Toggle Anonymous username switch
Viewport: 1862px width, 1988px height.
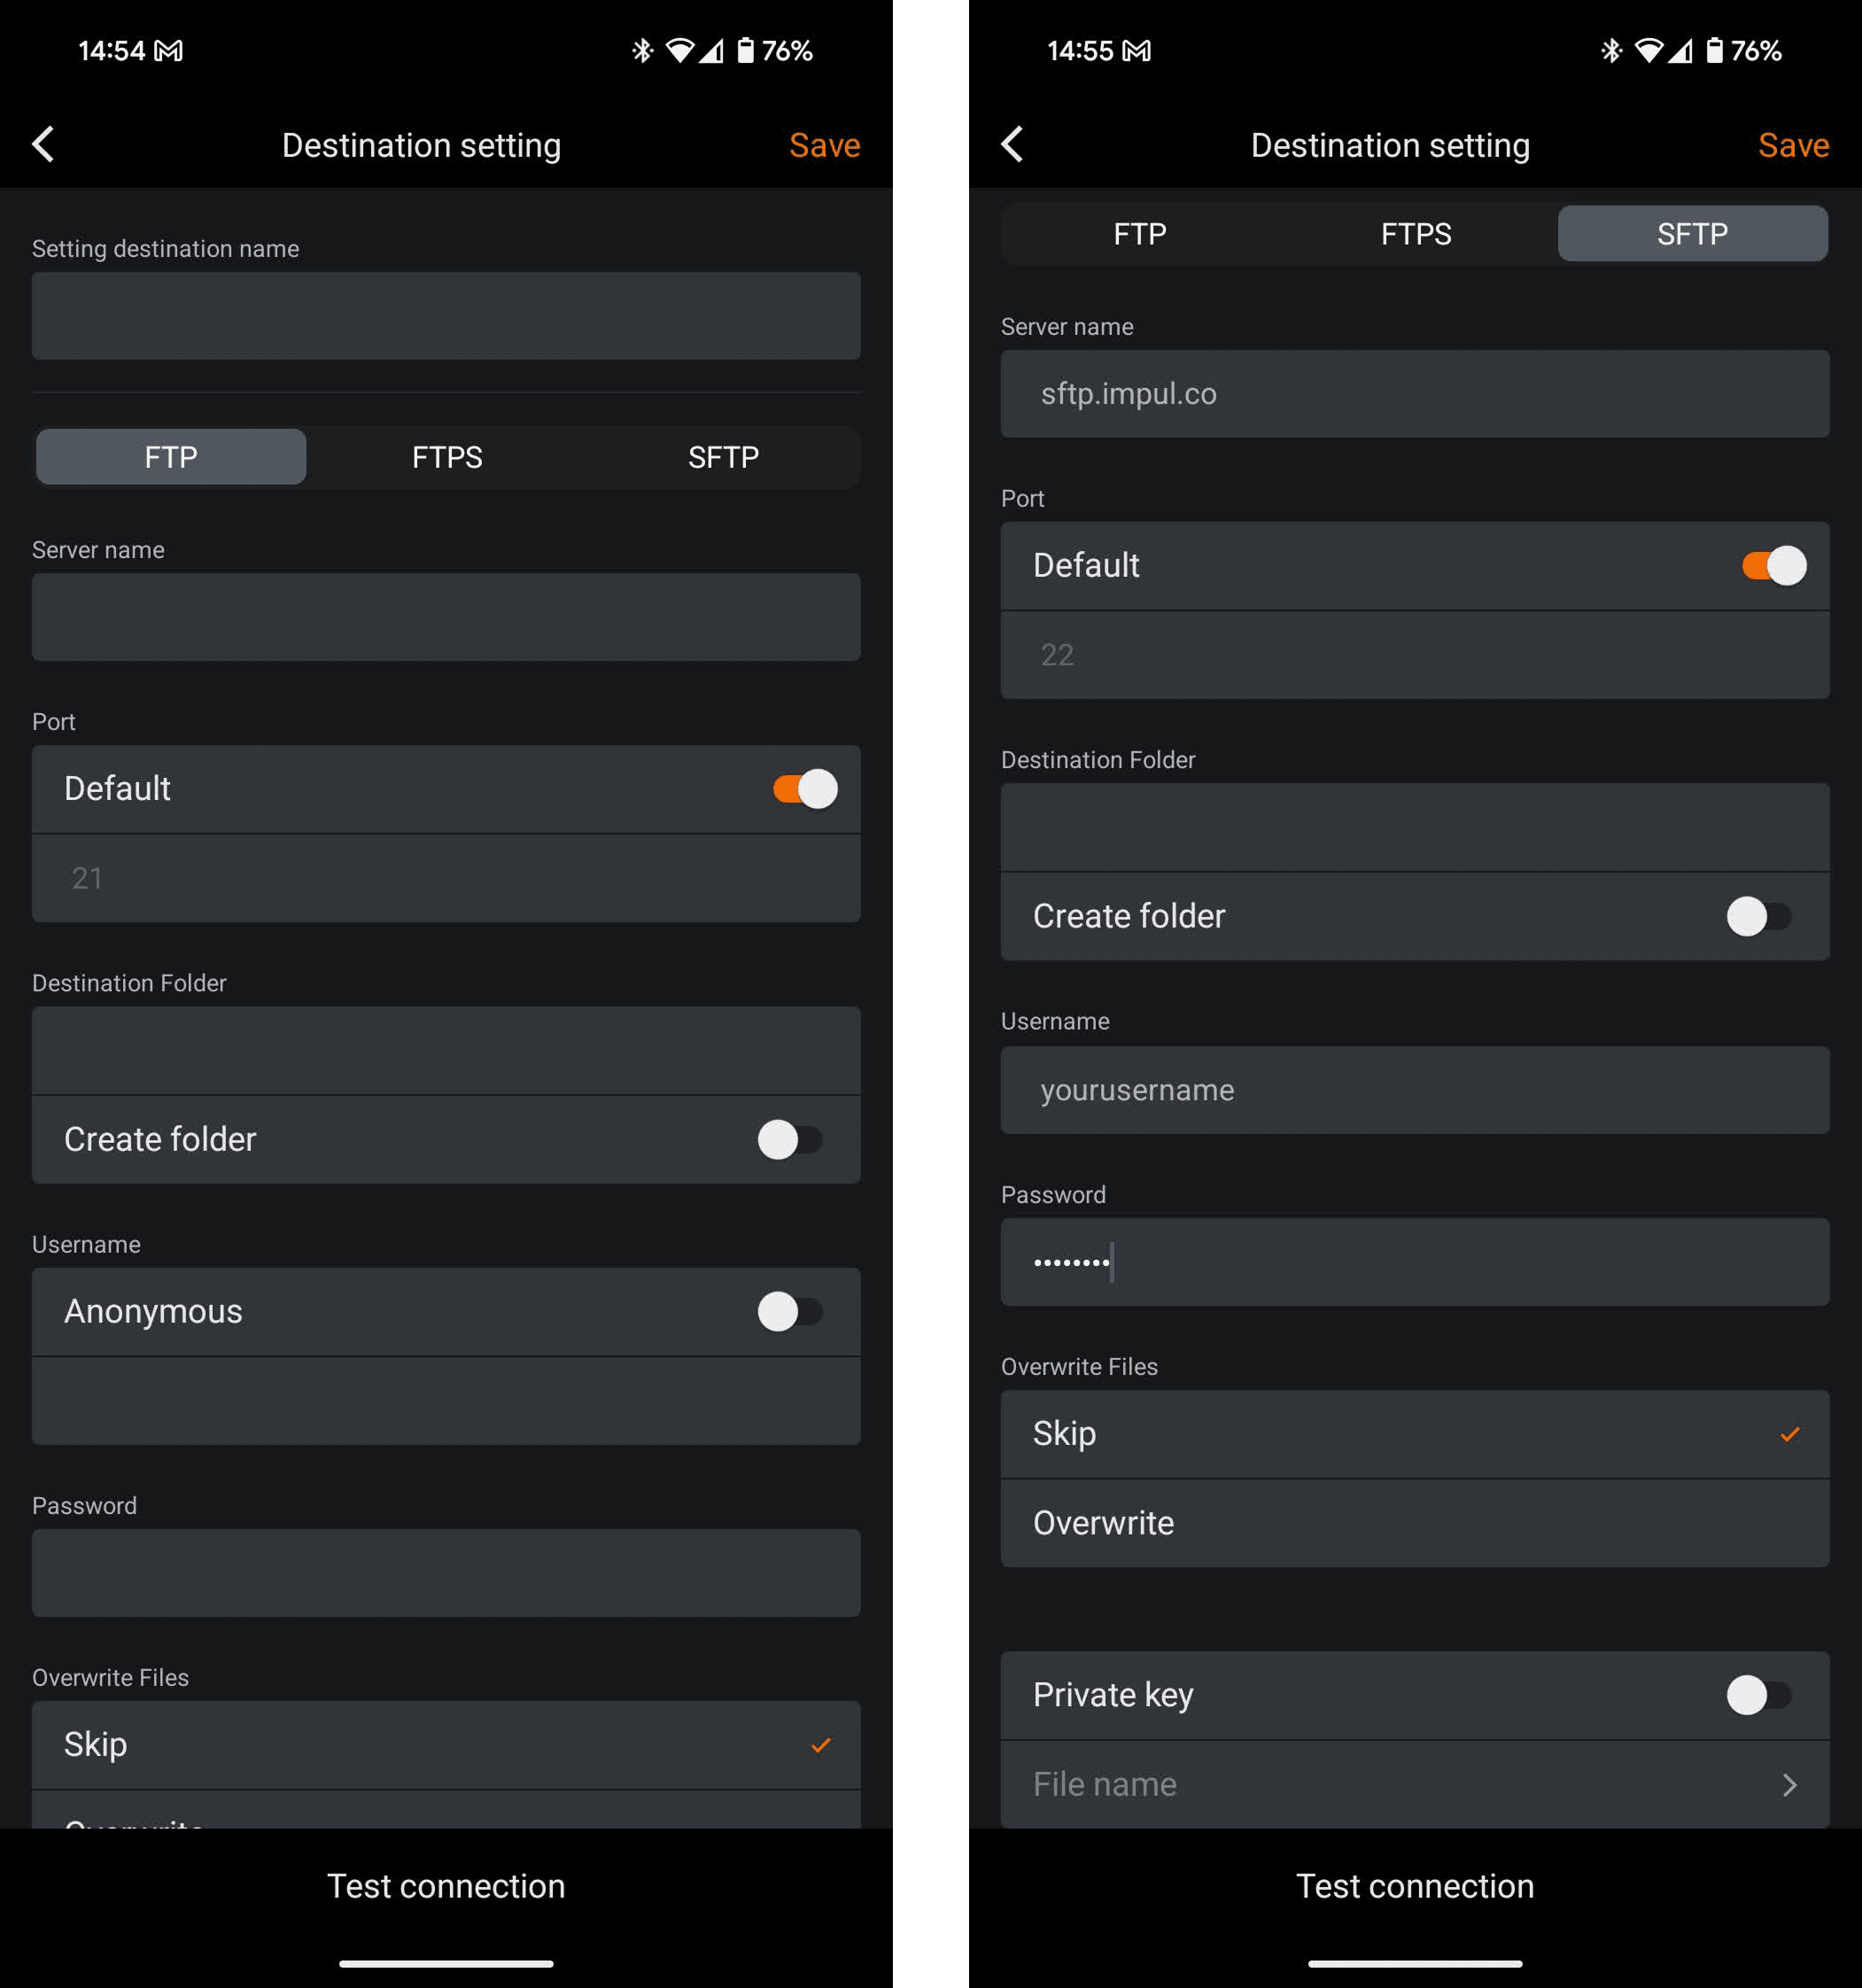click(789, 1311)
